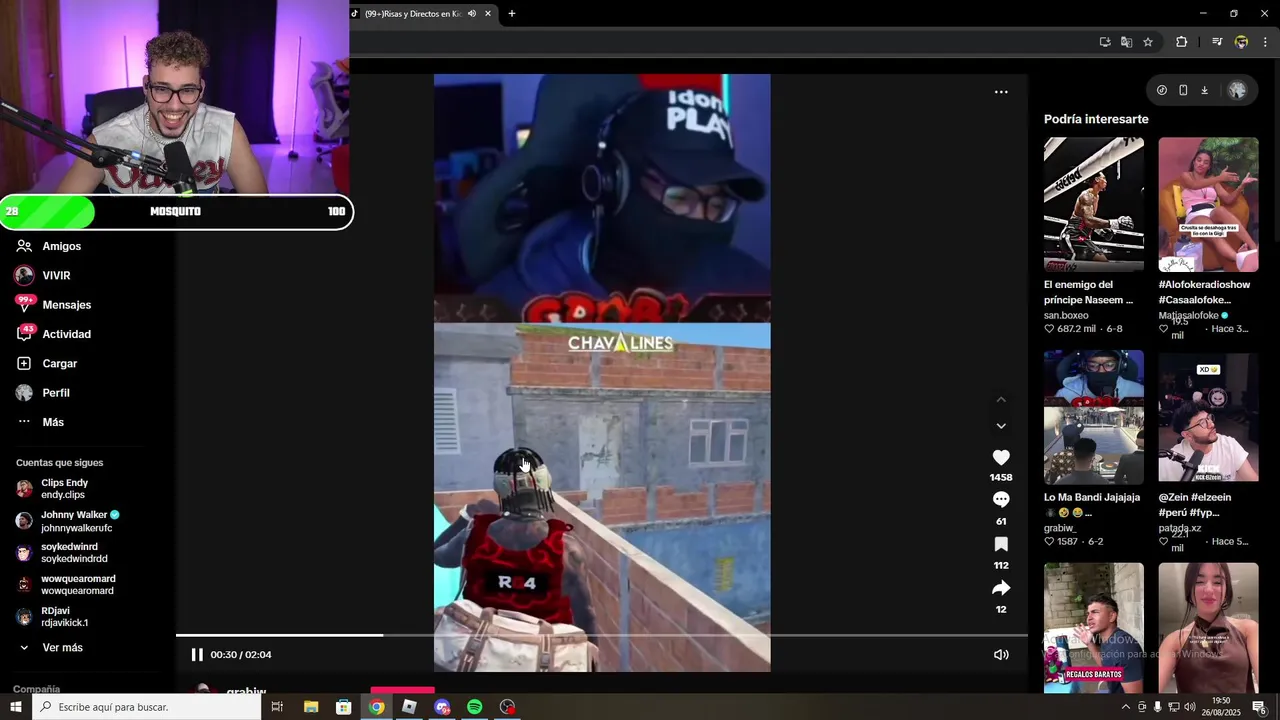Viewport: 1280px width, 720px height.
Task: Pause the playing TikTok video
Action: point(197,655)
